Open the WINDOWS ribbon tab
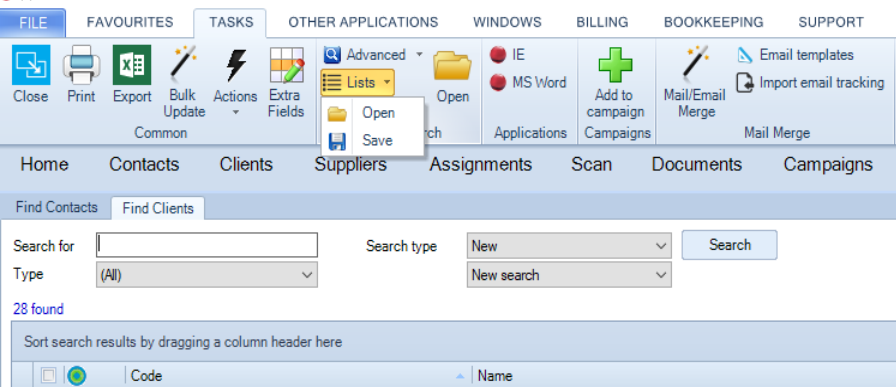 tap(507, 22)
